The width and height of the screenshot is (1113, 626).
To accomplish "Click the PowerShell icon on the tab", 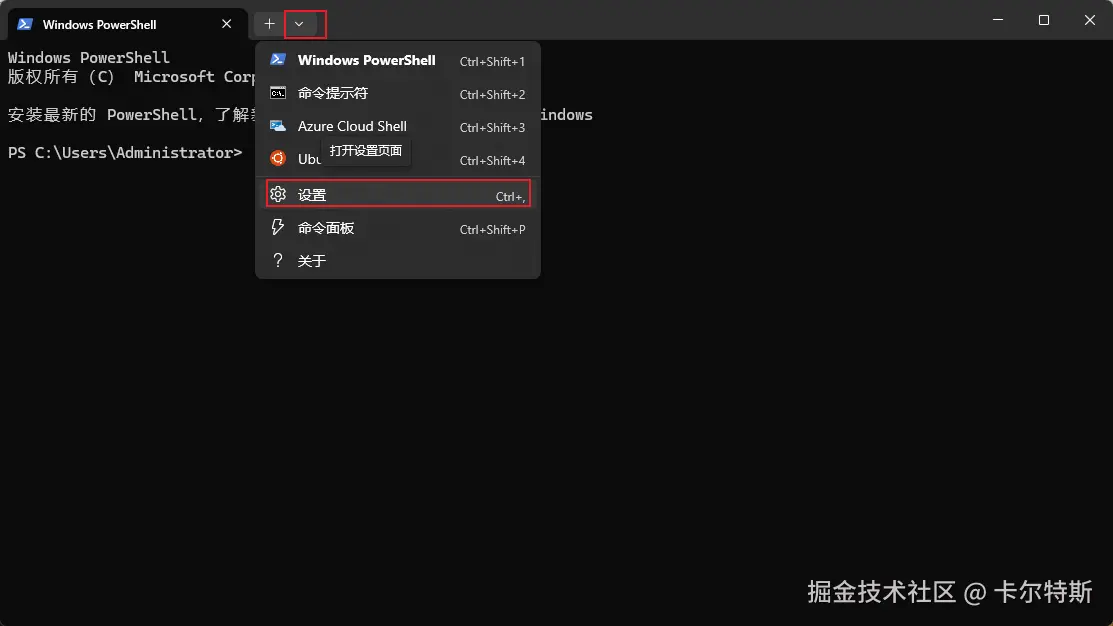I will (25, 24).
